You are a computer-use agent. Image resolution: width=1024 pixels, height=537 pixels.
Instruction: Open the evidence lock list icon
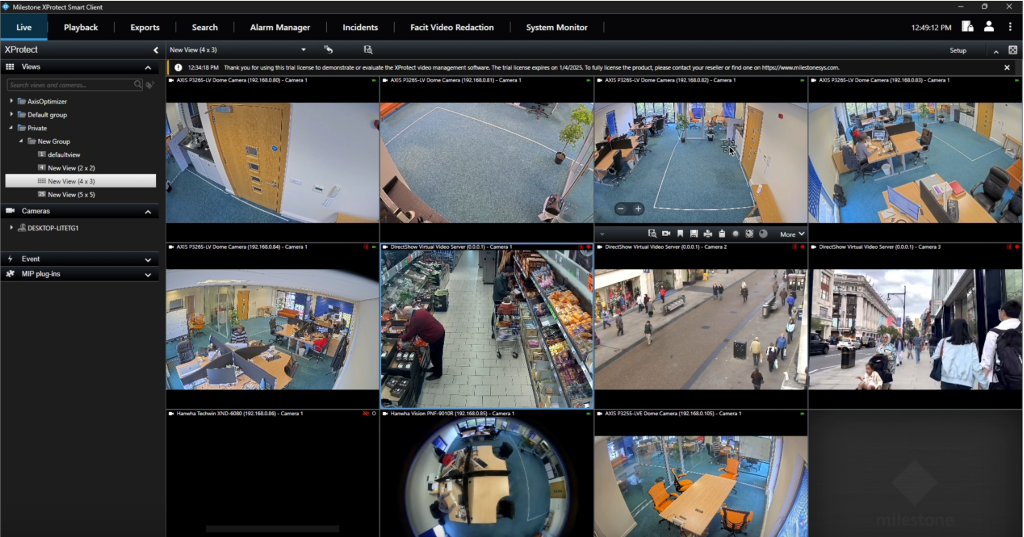tap(967, 27)
